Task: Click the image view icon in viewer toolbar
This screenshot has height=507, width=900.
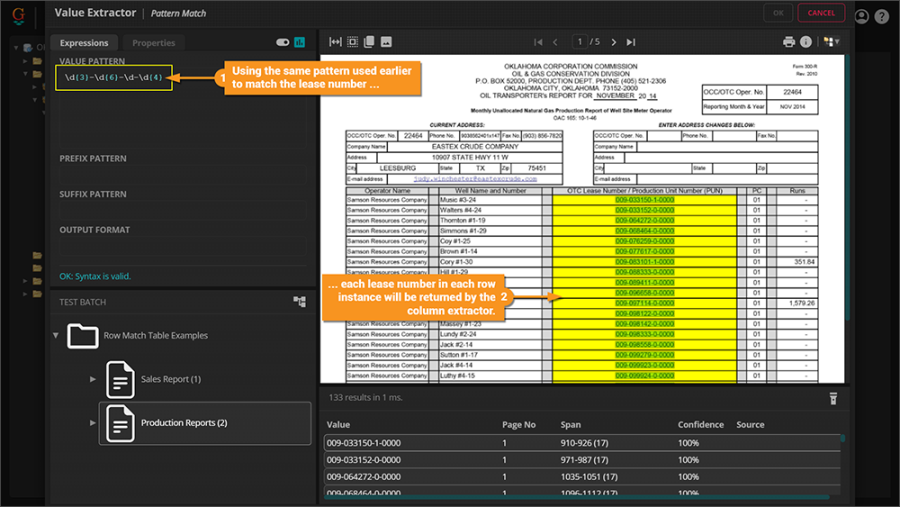Action: click(x=386, y=42)
